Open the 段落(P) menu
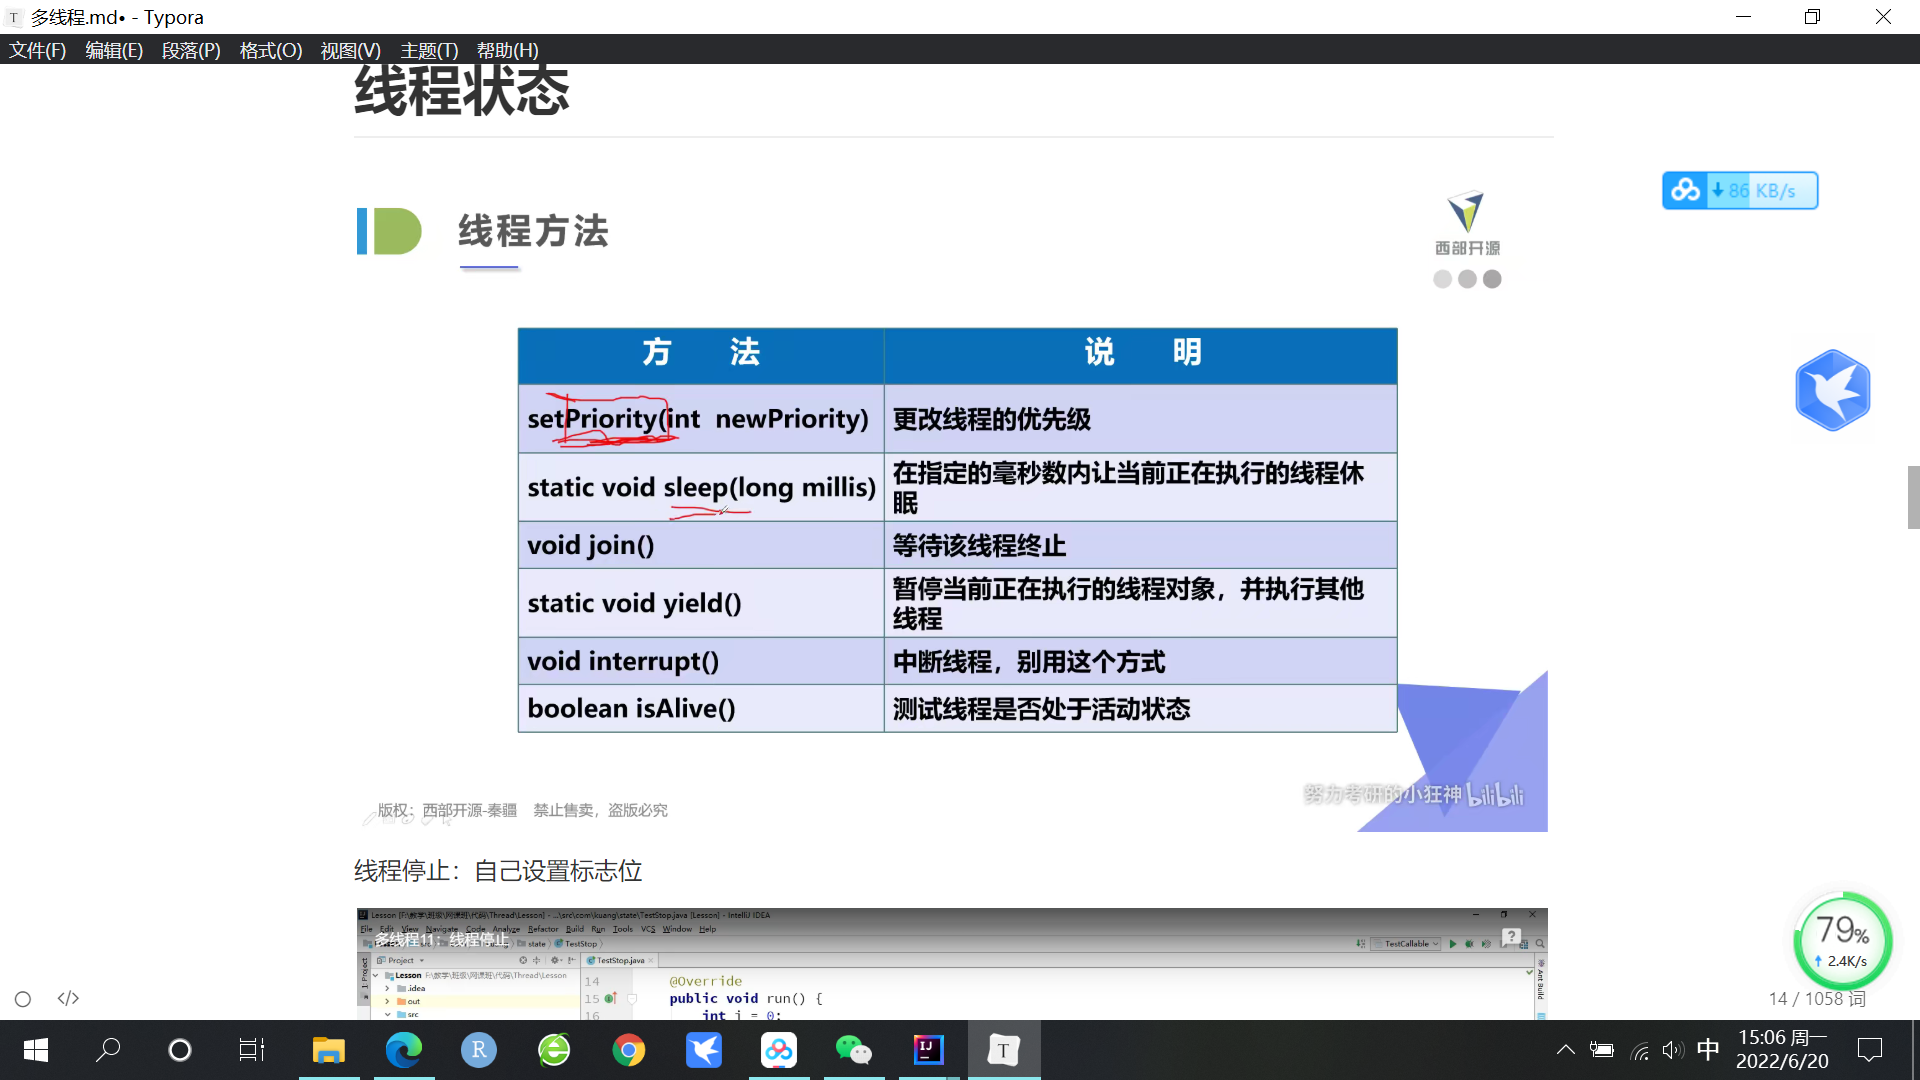This screenshot has height=1080, width=1920. click(191, 50)
